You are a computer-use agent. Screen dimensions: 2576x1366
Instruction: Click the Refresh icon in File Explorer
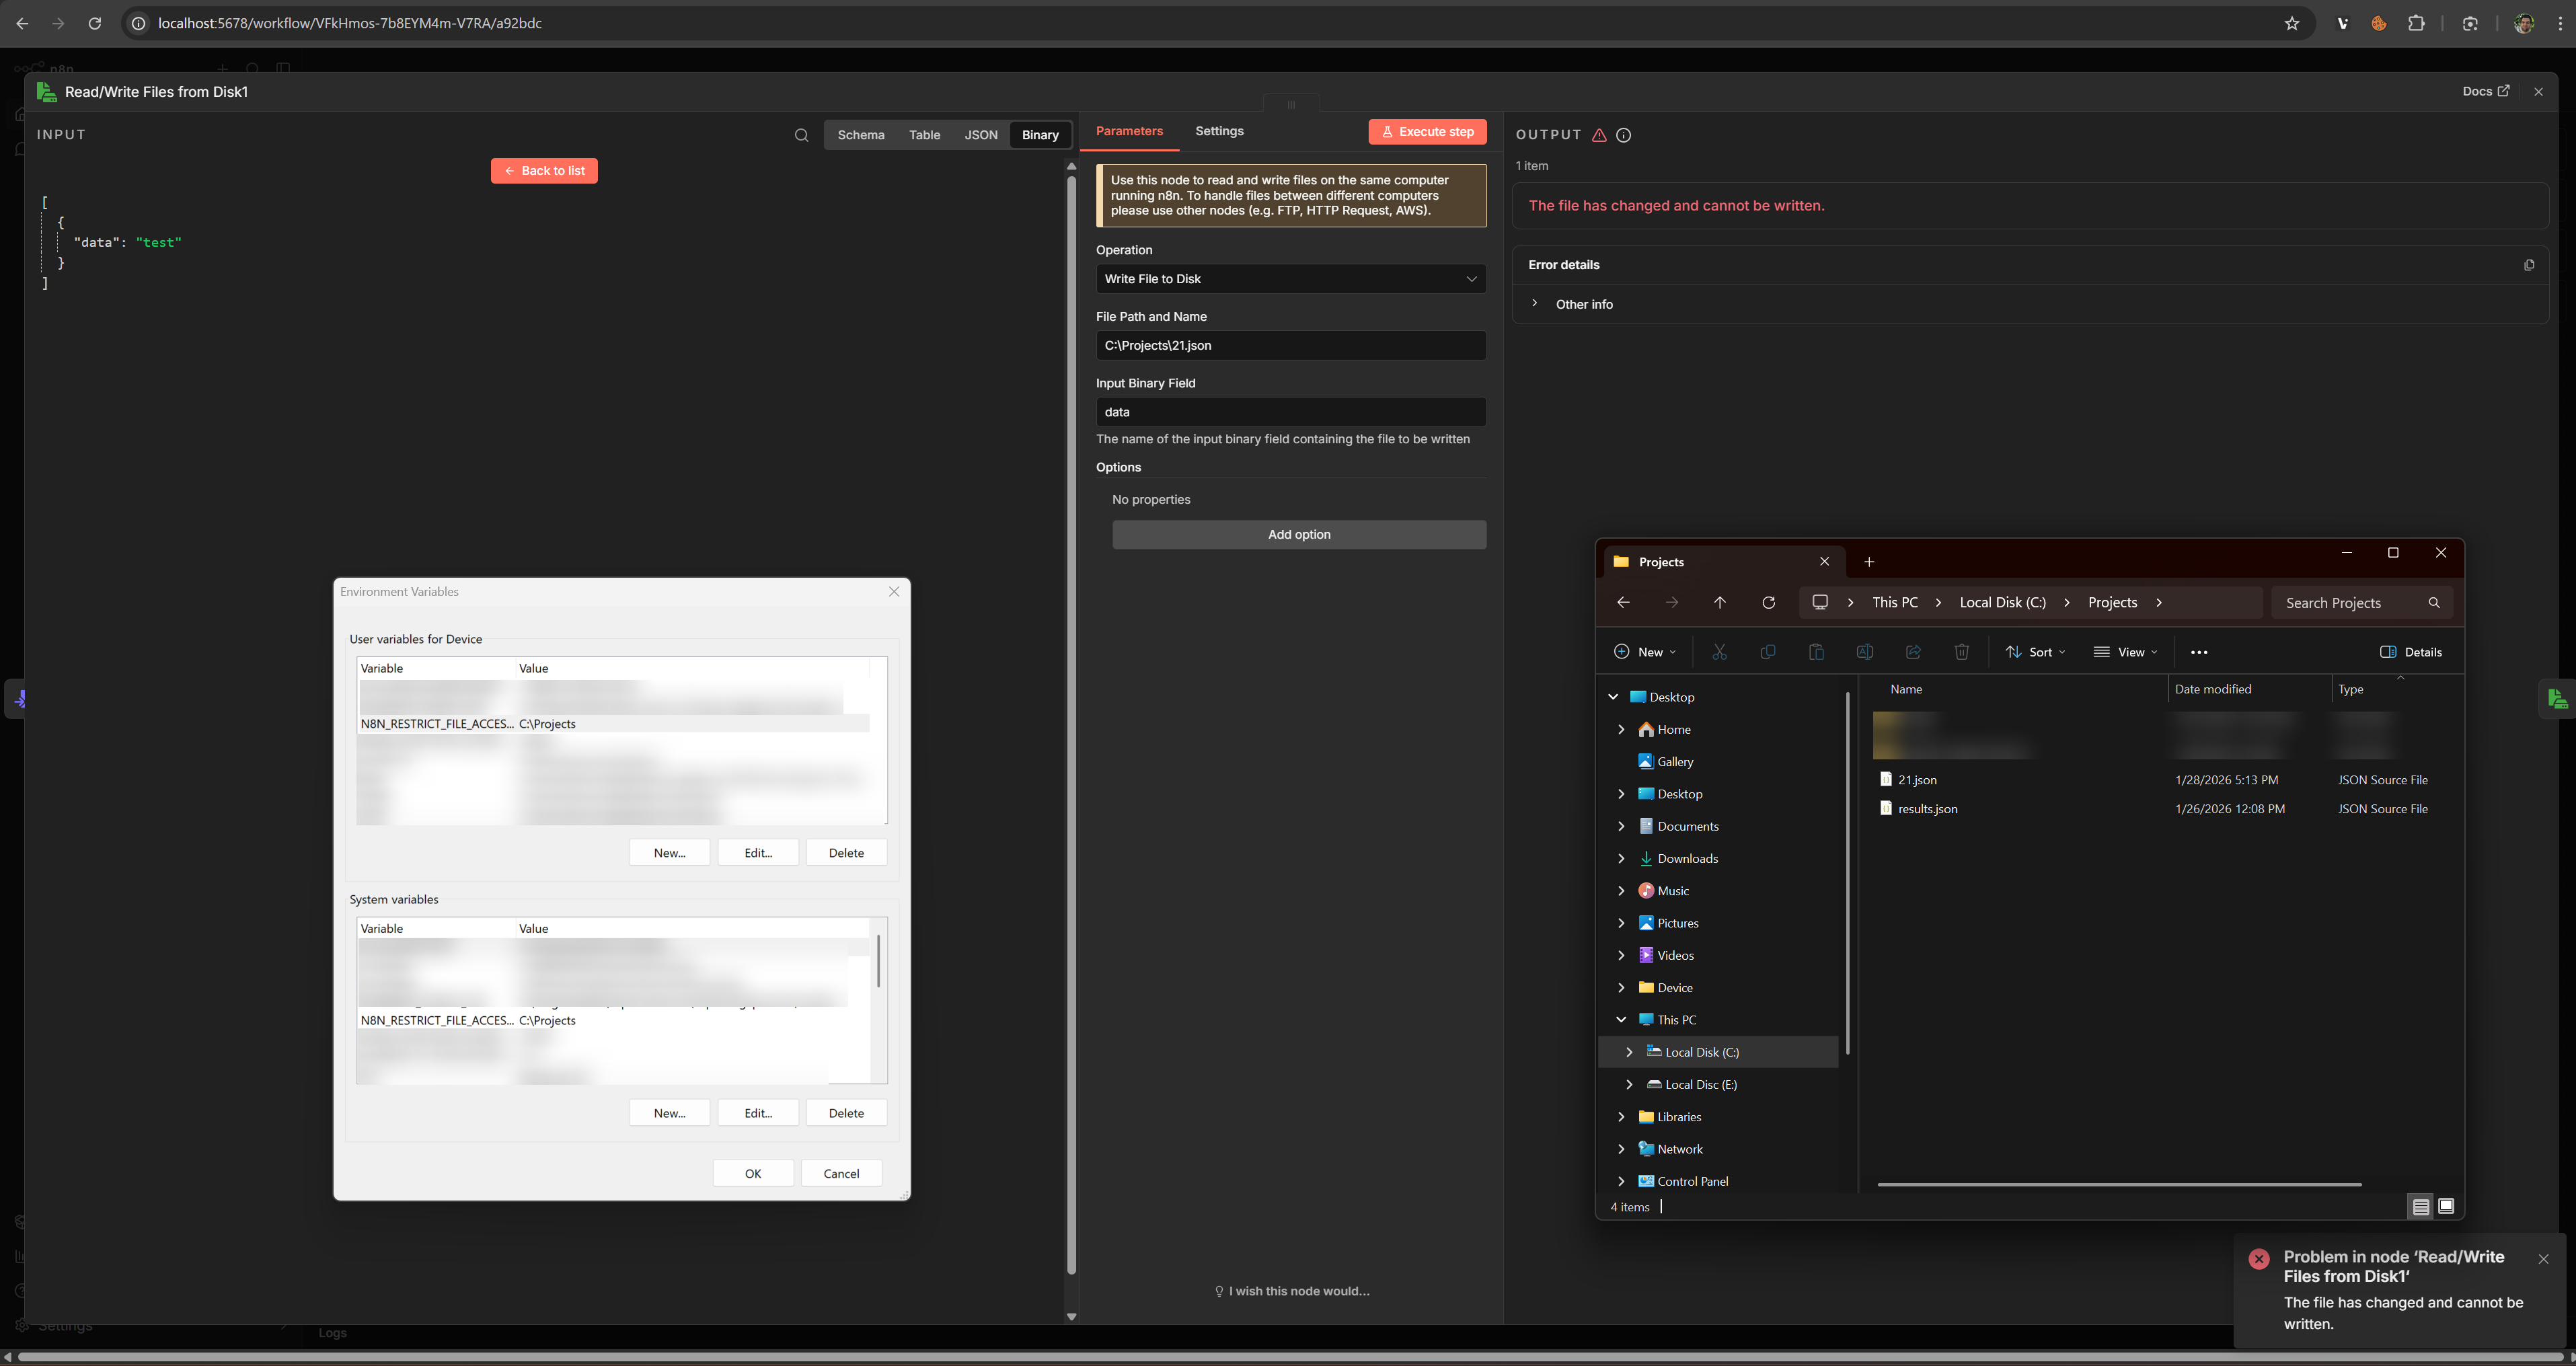pos(1768,602)
